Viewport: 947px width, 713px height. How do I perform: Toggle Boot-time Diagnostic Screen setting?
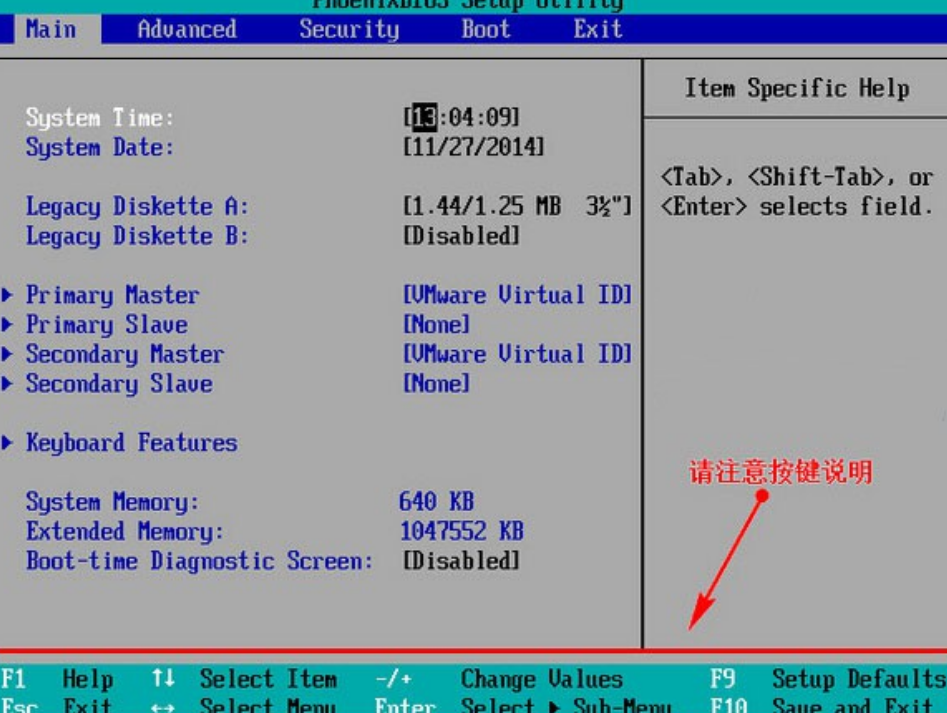coord(461,561)
